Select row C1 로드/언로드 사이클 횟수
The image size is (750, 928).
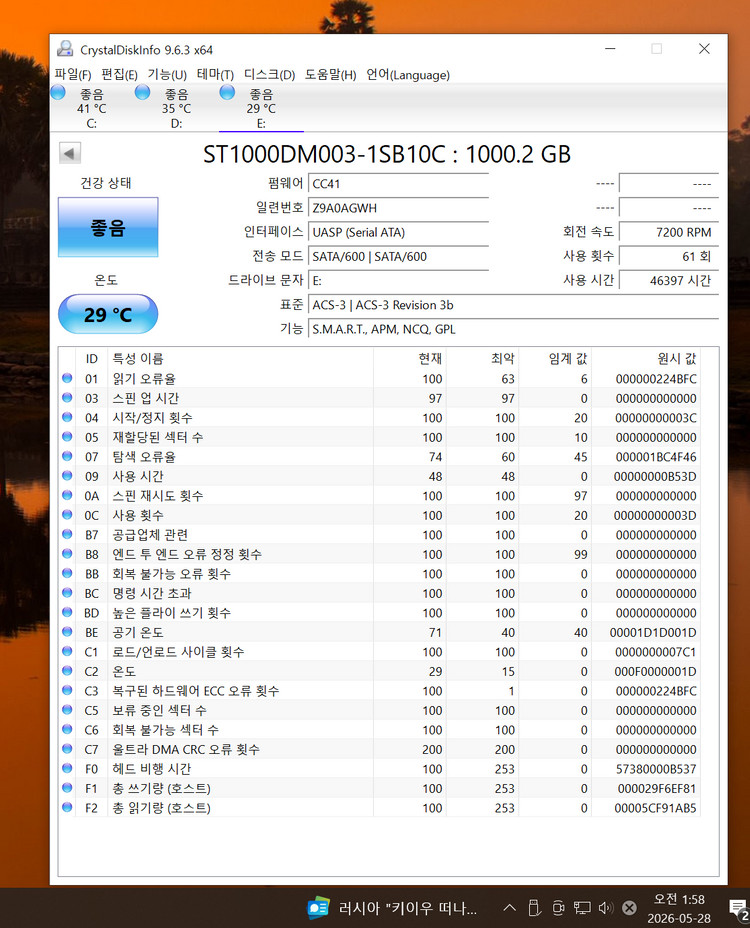click(379, 652)
